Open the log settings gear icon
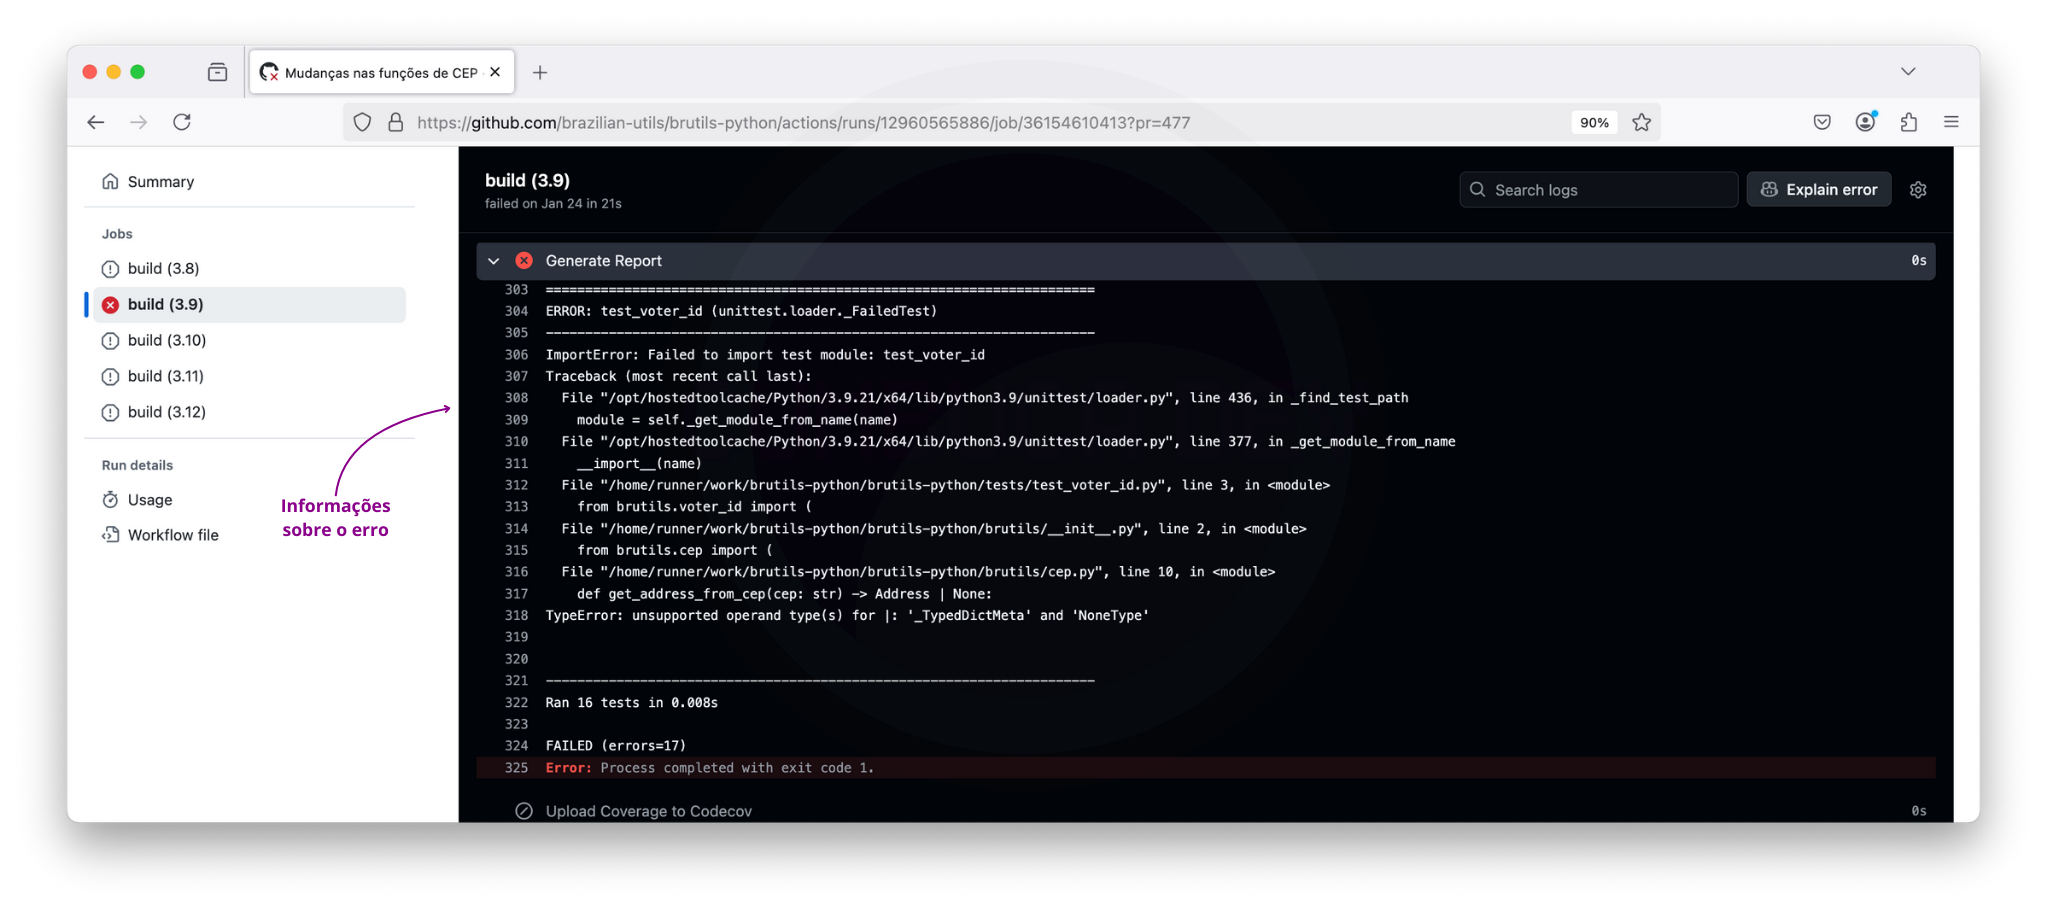Screen dimensions: 2048x911 coord(1917,190)
